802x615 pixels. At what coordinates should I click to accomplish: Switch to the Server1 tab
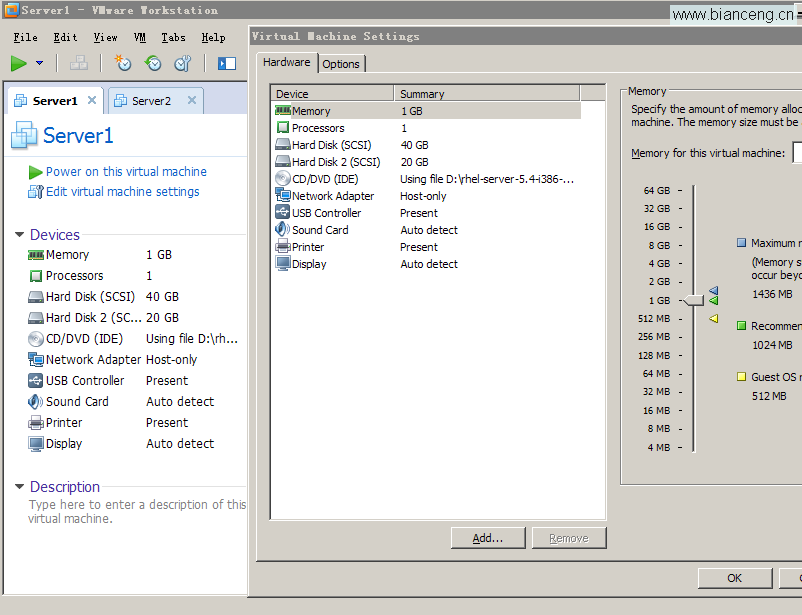(55, 100)
